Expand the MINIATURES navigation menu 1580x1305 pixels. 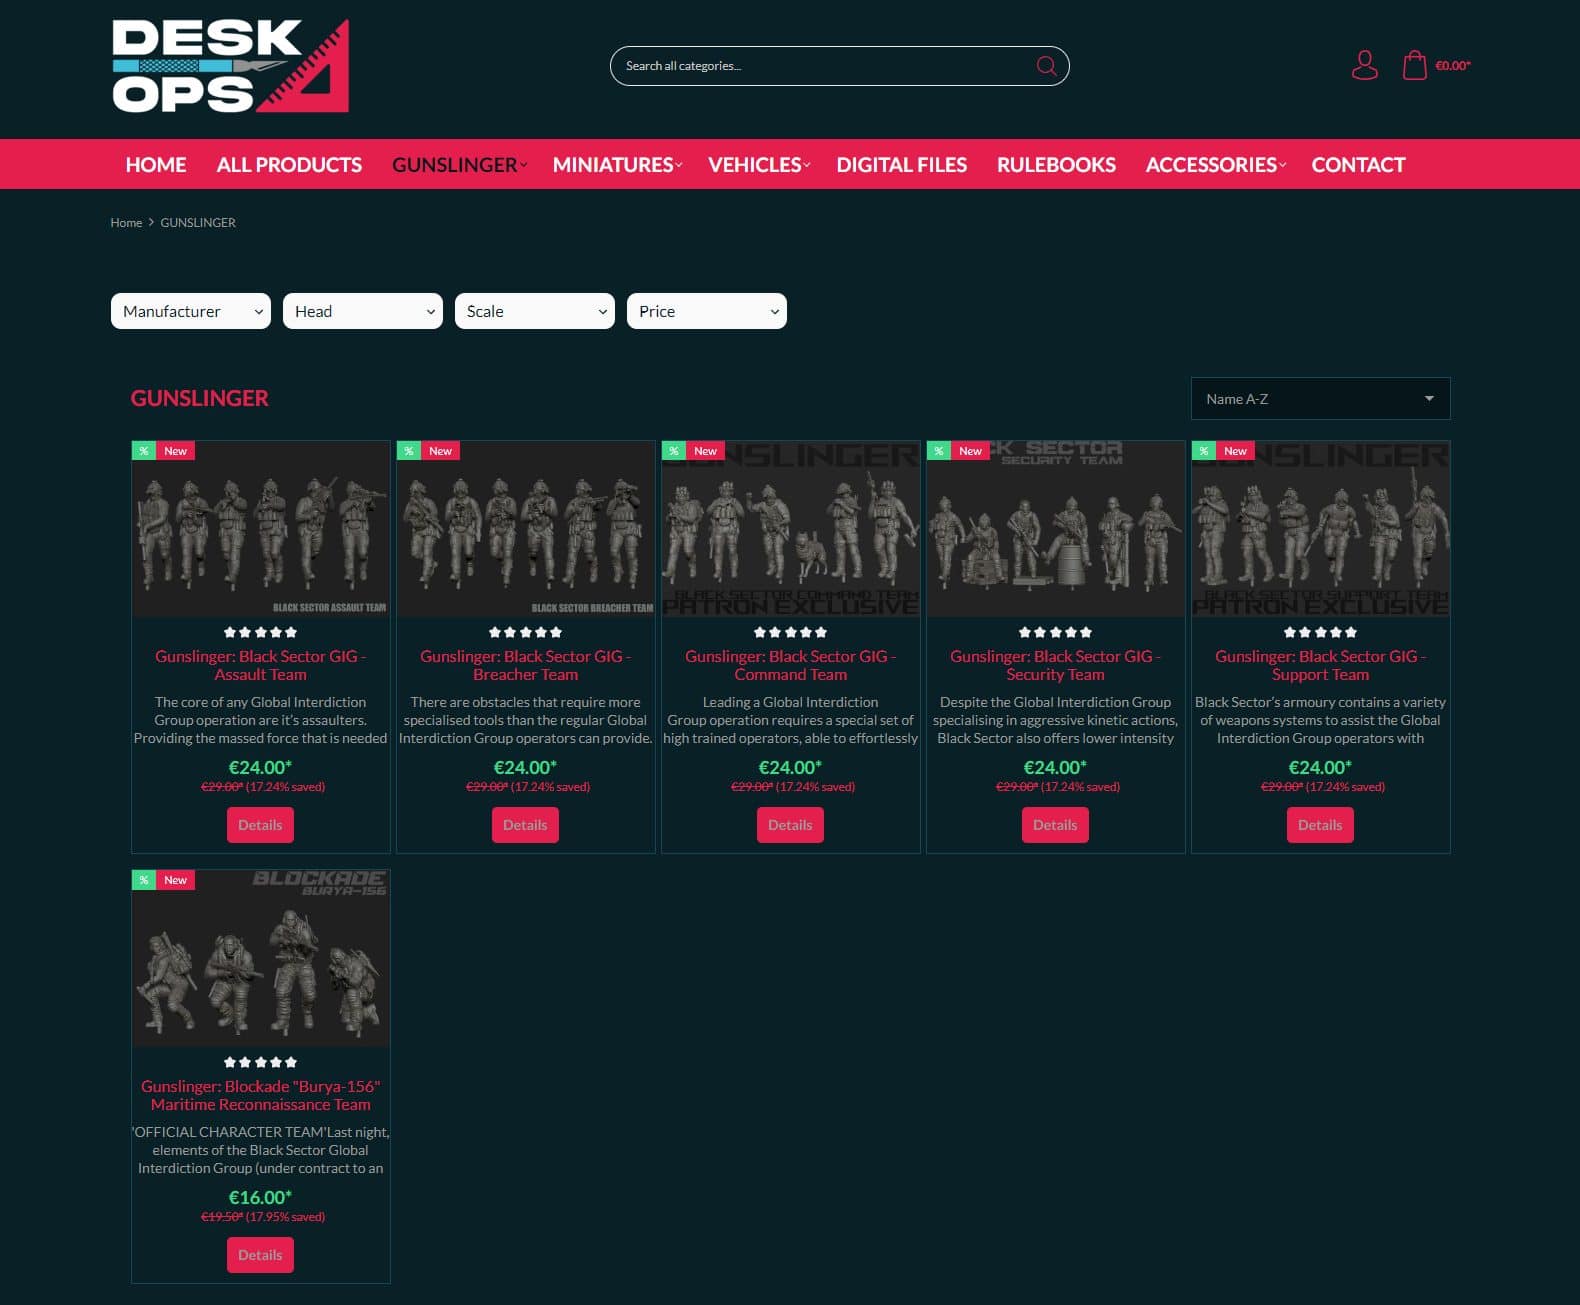617,165
